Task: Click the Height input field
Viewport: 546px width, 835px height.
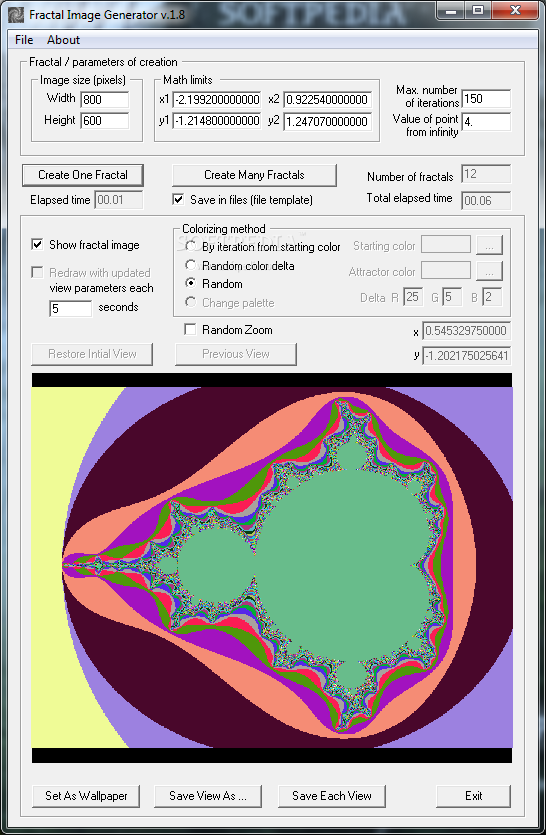Action: pyautogui.click(x=105, y=121)
